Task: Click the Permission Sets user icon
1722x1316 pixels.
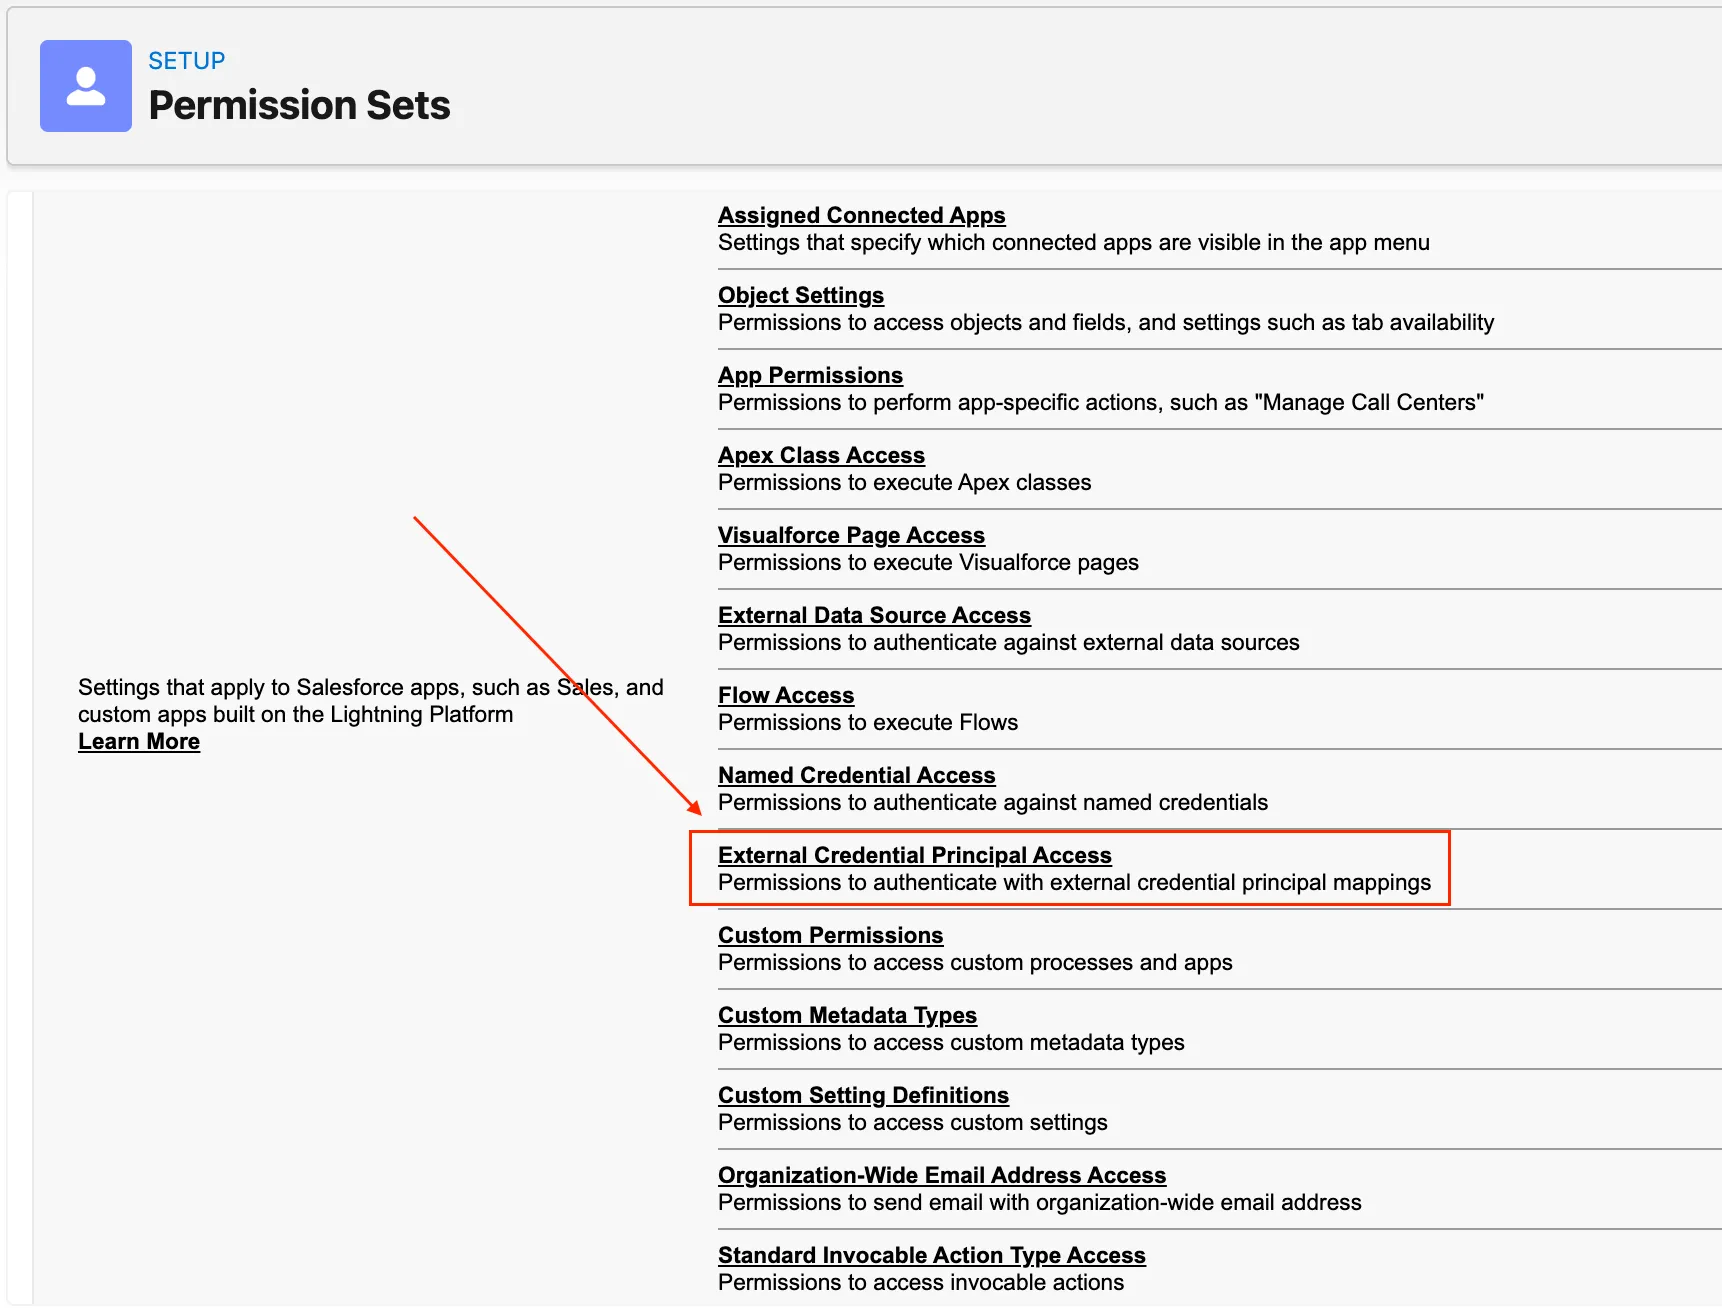Action: 86,86
